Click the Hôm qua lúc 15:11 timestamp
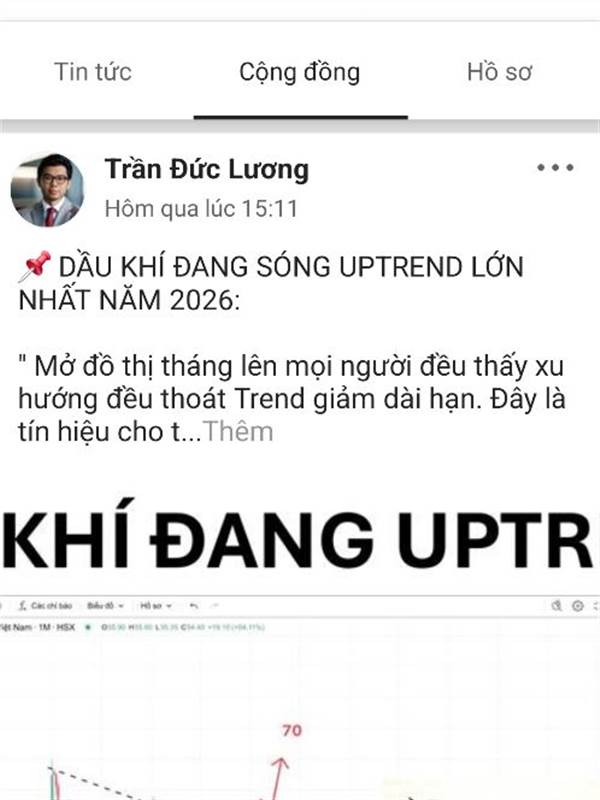 click(201, 209)
